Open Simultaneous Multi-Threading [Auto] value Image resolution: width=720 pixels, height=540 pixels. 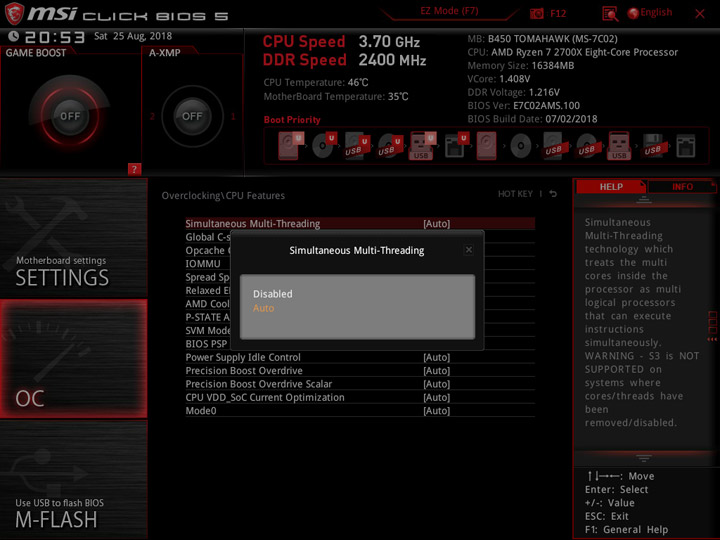[x=437, y=224]
